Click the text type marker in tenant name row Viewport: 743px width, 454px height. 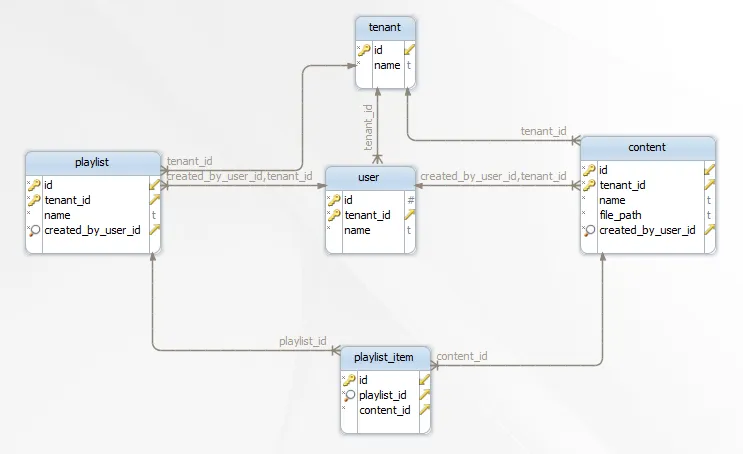409,65
